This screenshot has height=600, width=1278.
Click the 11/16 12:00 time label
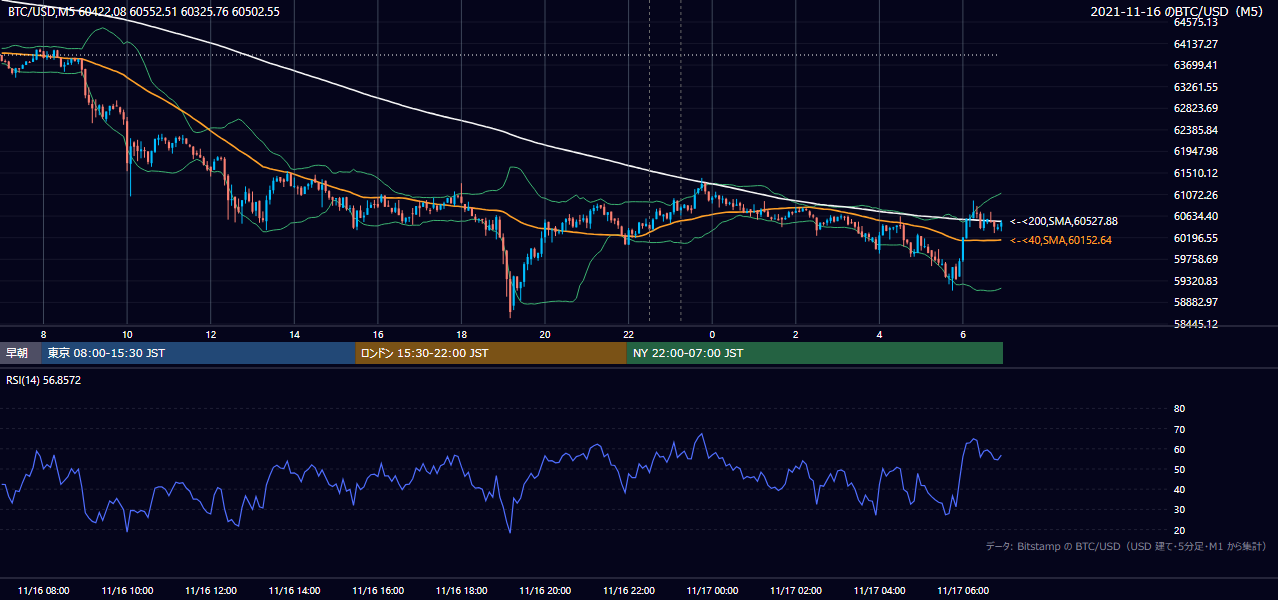(x=210, y=591)
